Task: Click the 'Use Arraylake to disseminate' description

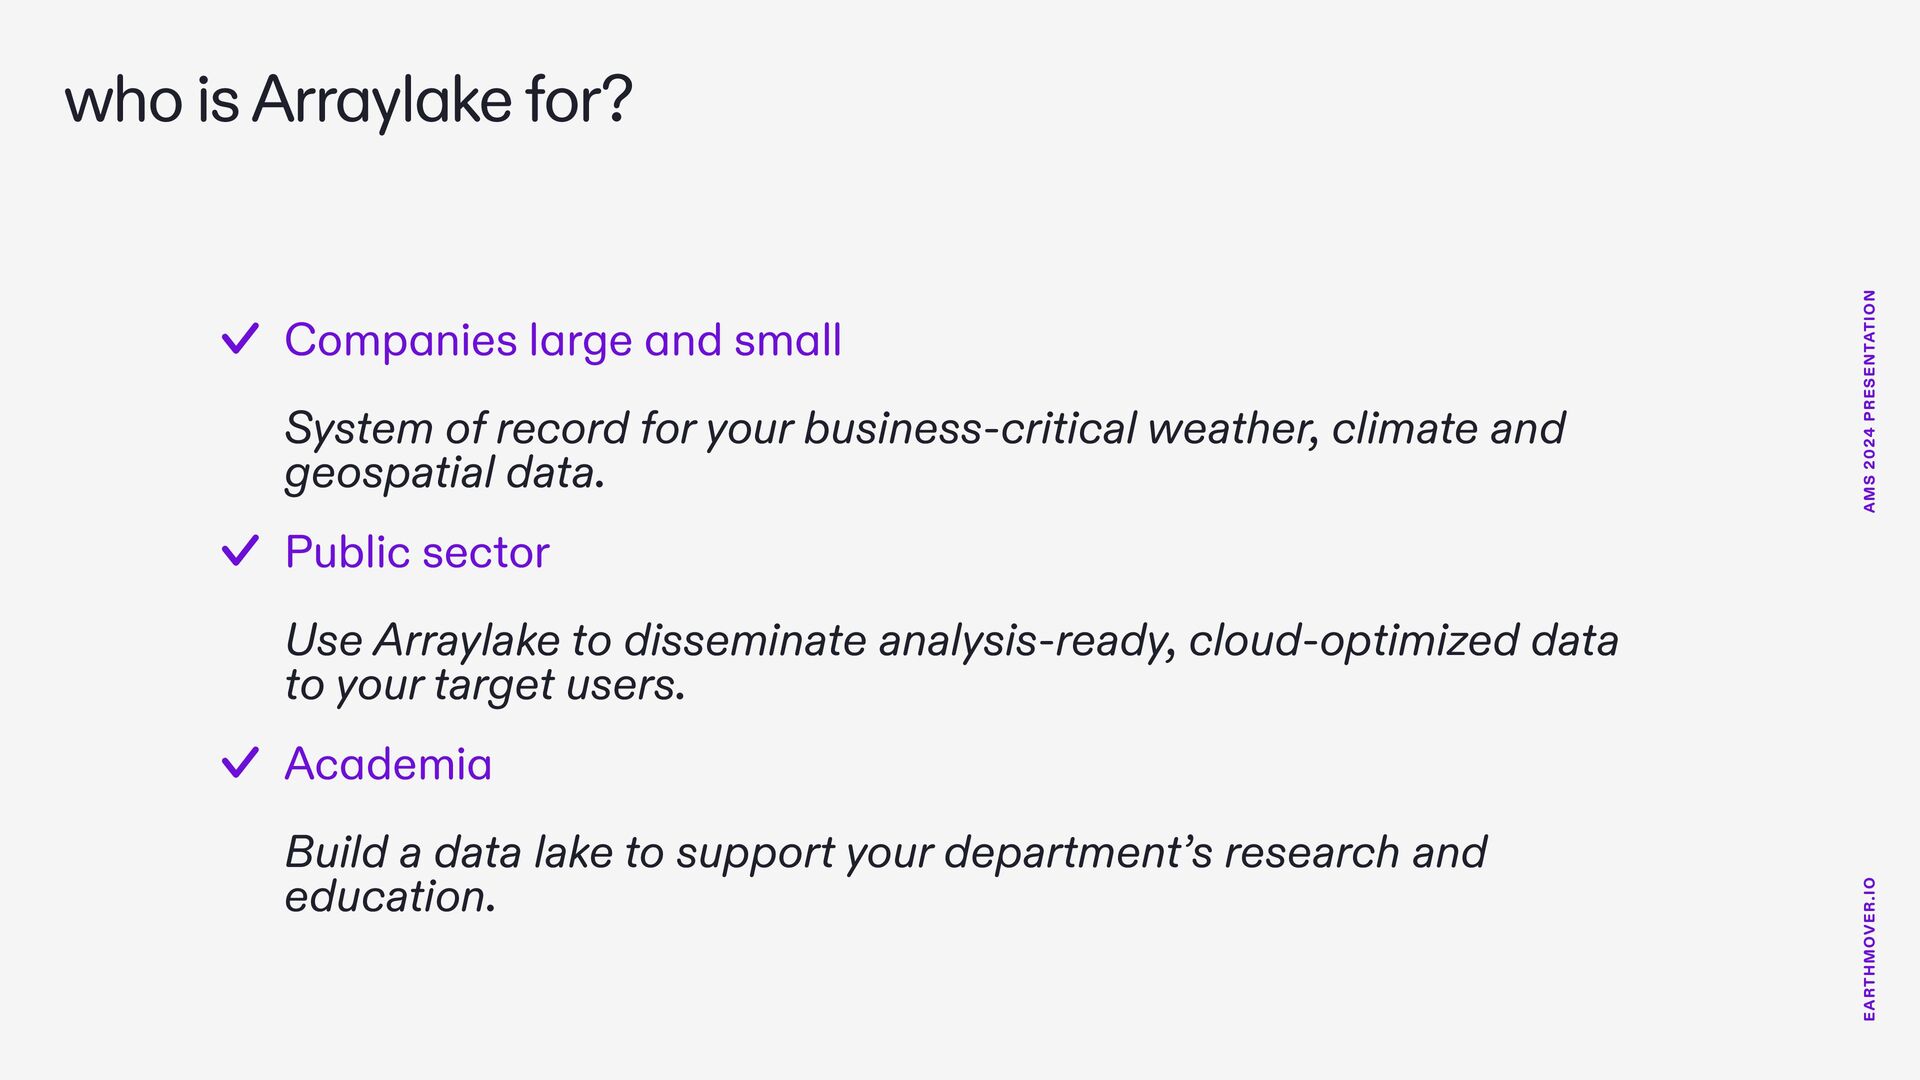Action: 951,662
